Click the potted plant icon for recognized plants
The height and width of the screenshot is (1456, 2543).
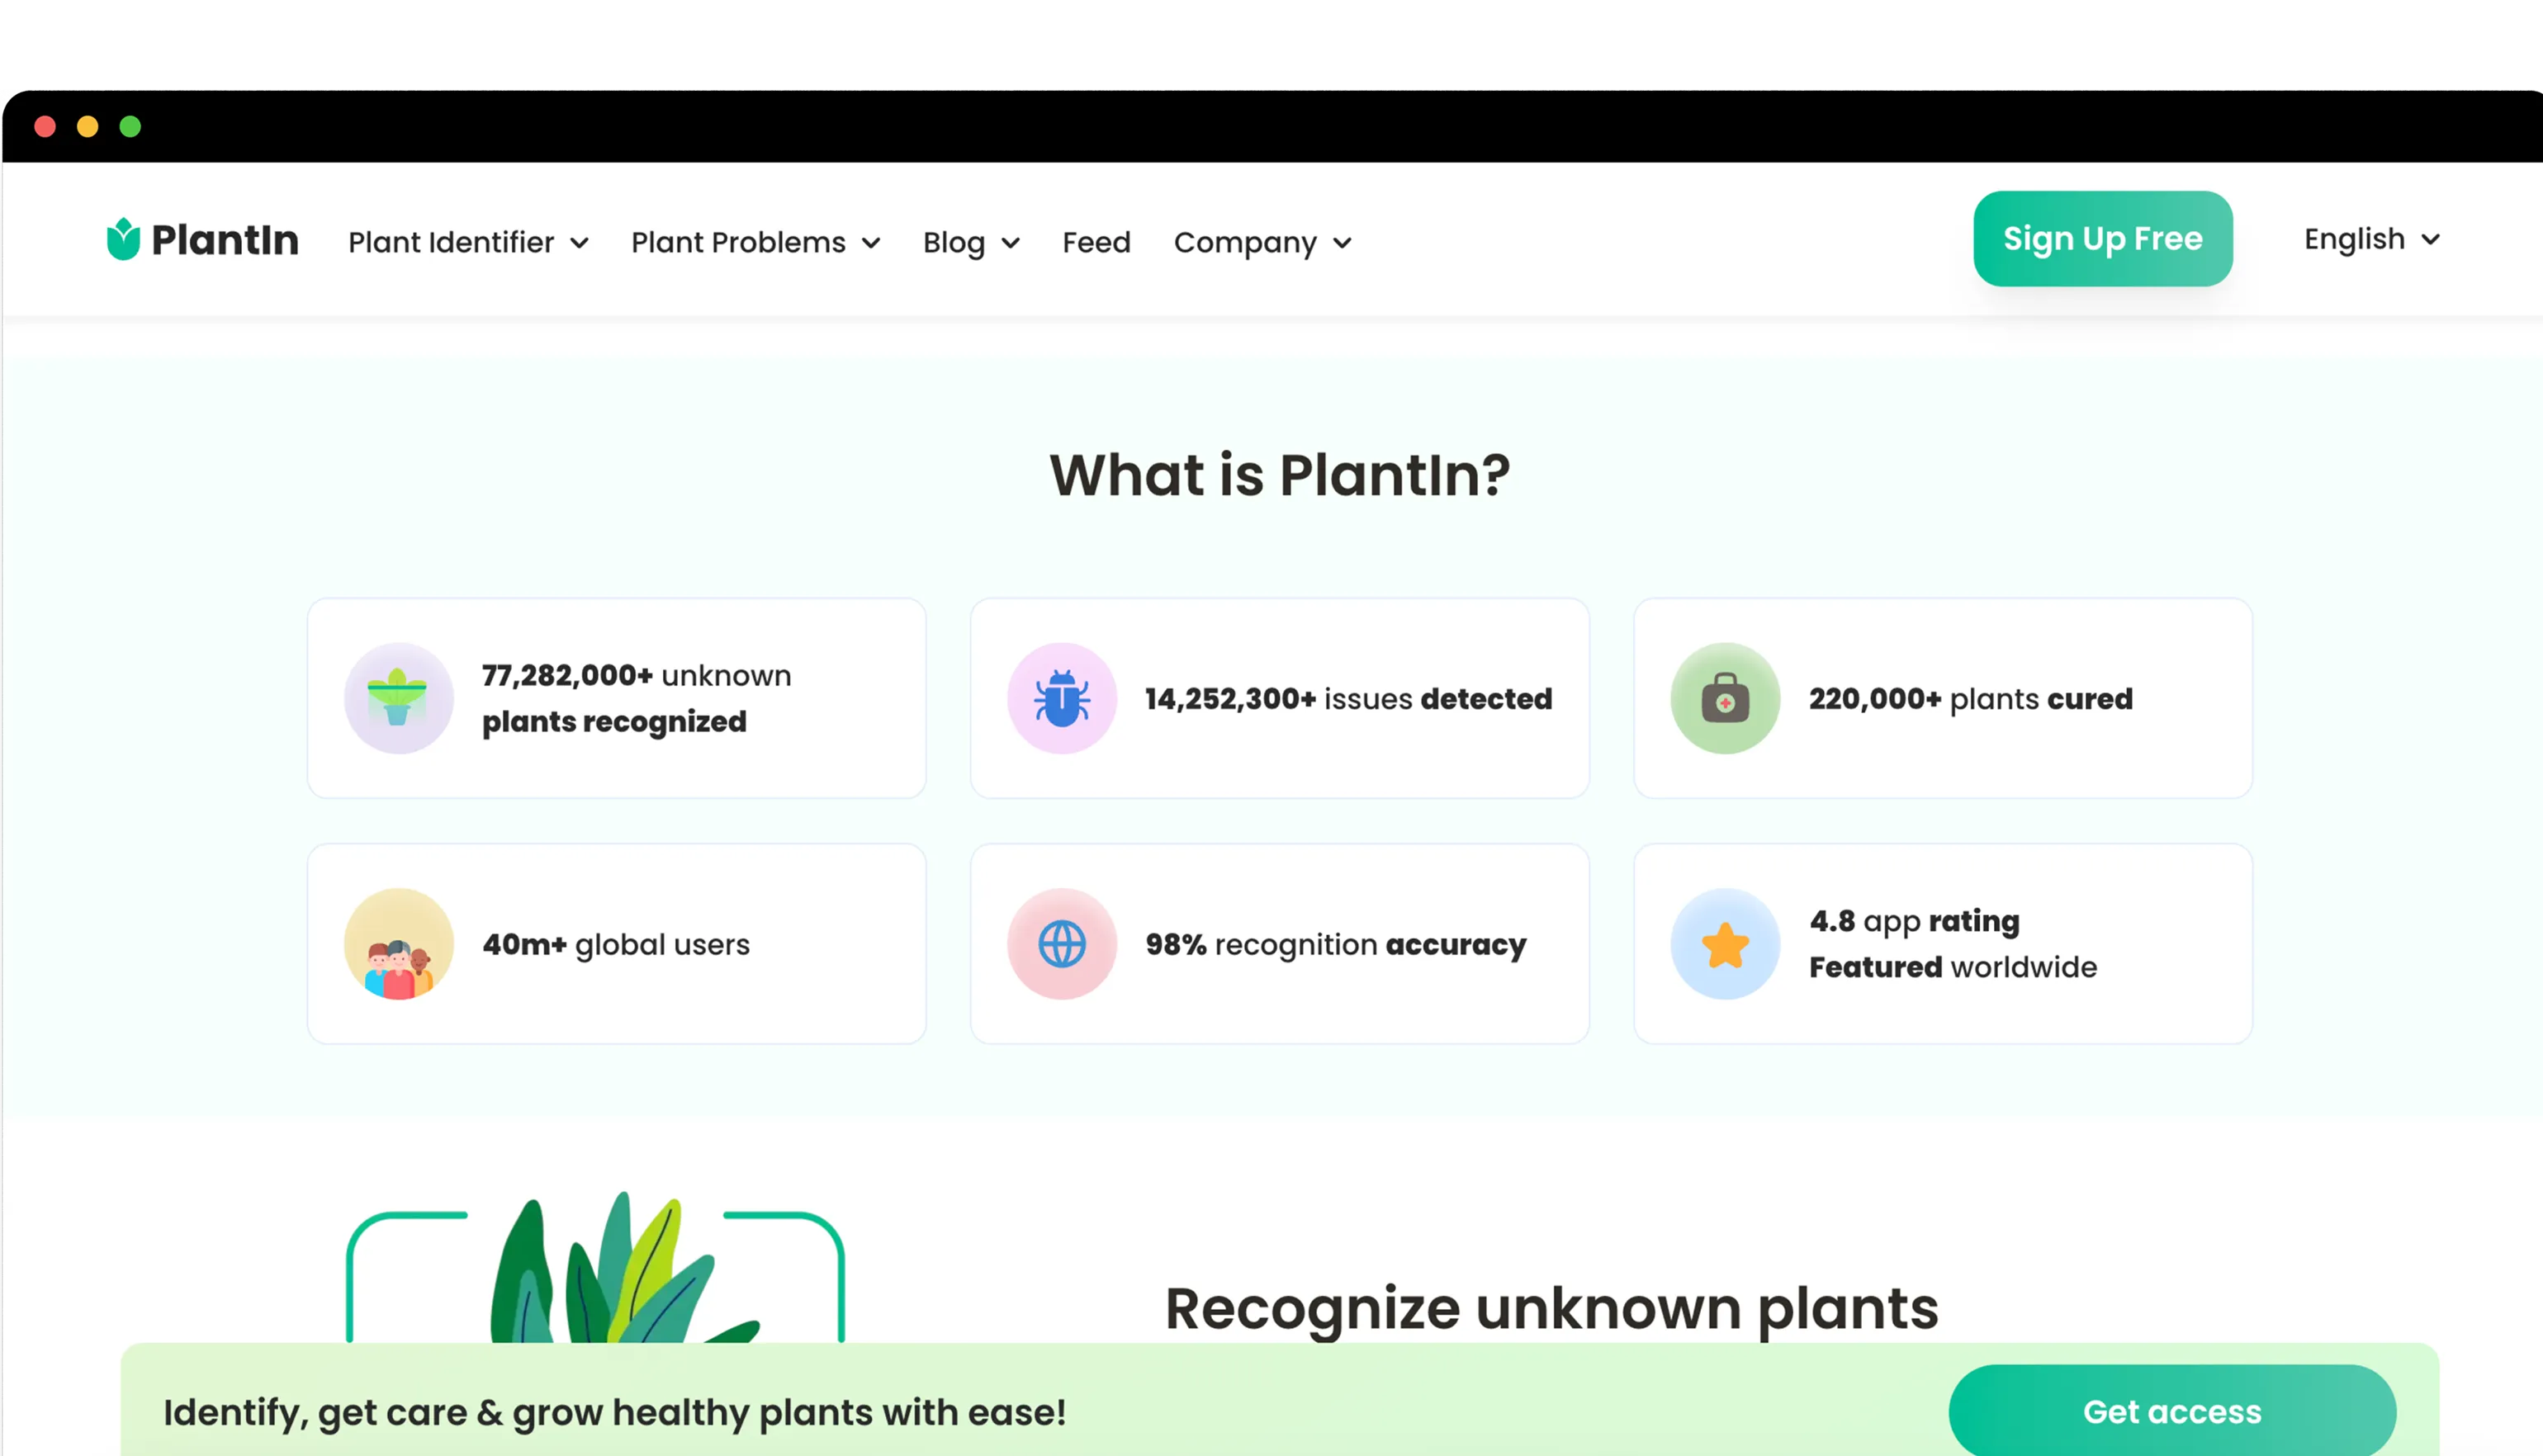[398, 698]
